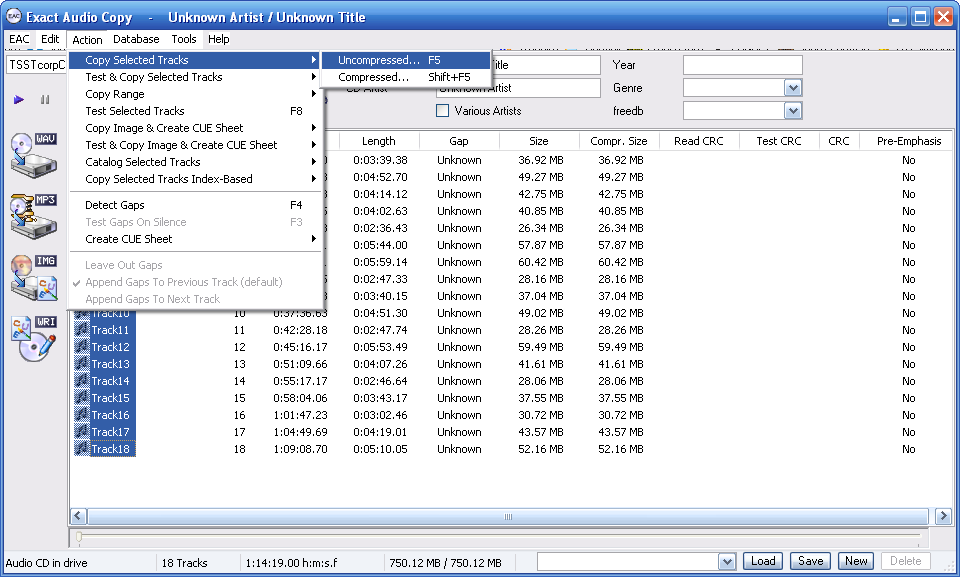The height and width of the screenshot is (577, 960).
Task: Click the genre text field
Action: pos(734,88)
